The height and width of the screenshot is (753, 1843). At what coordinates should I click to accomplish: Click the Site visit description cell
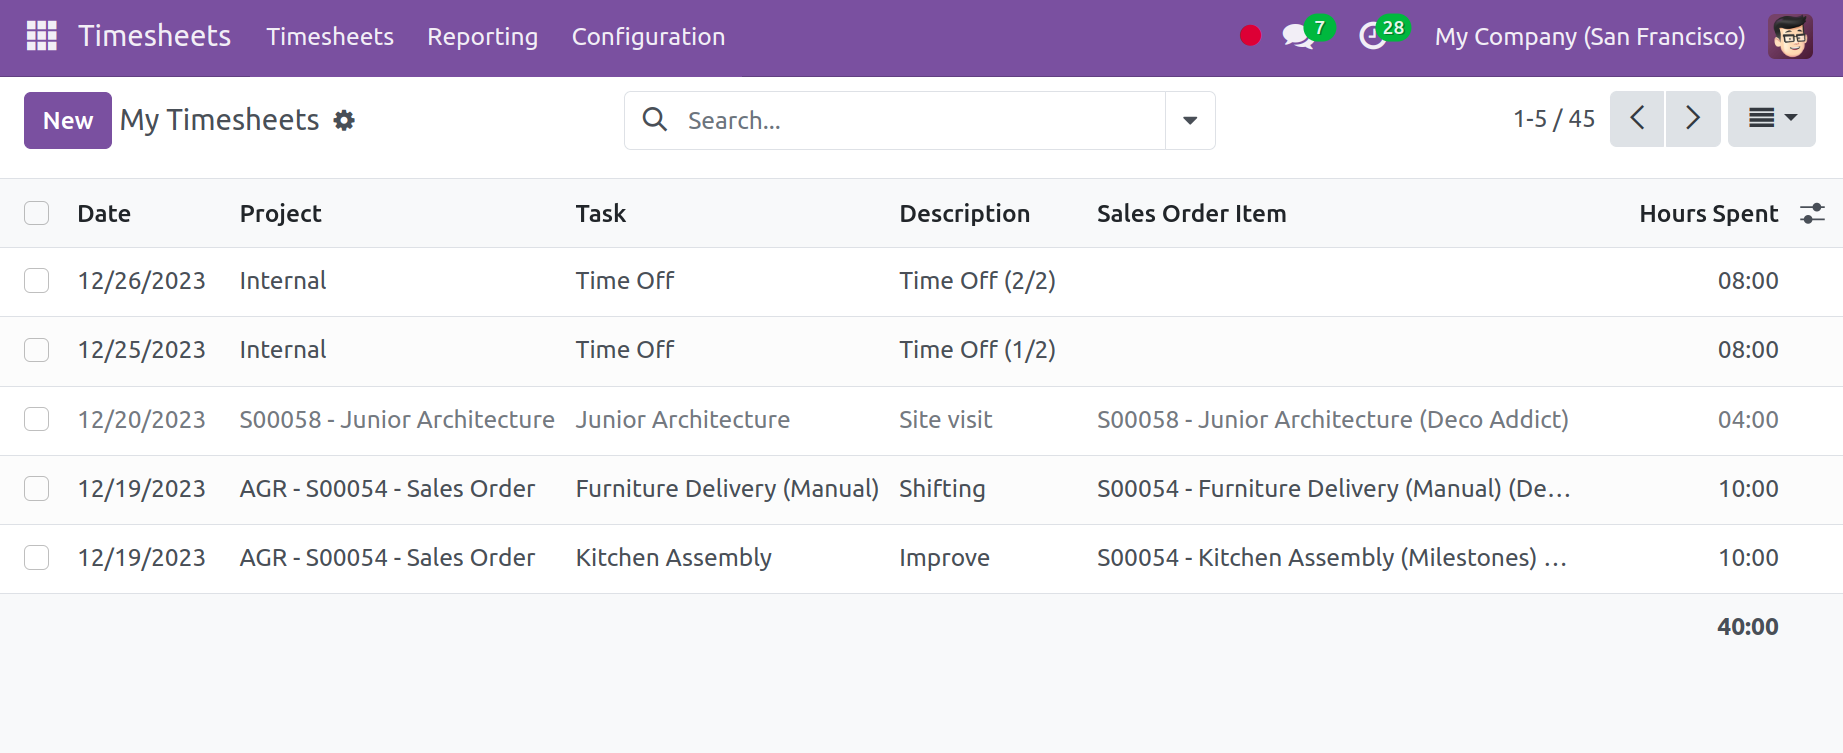coord(946,419)
